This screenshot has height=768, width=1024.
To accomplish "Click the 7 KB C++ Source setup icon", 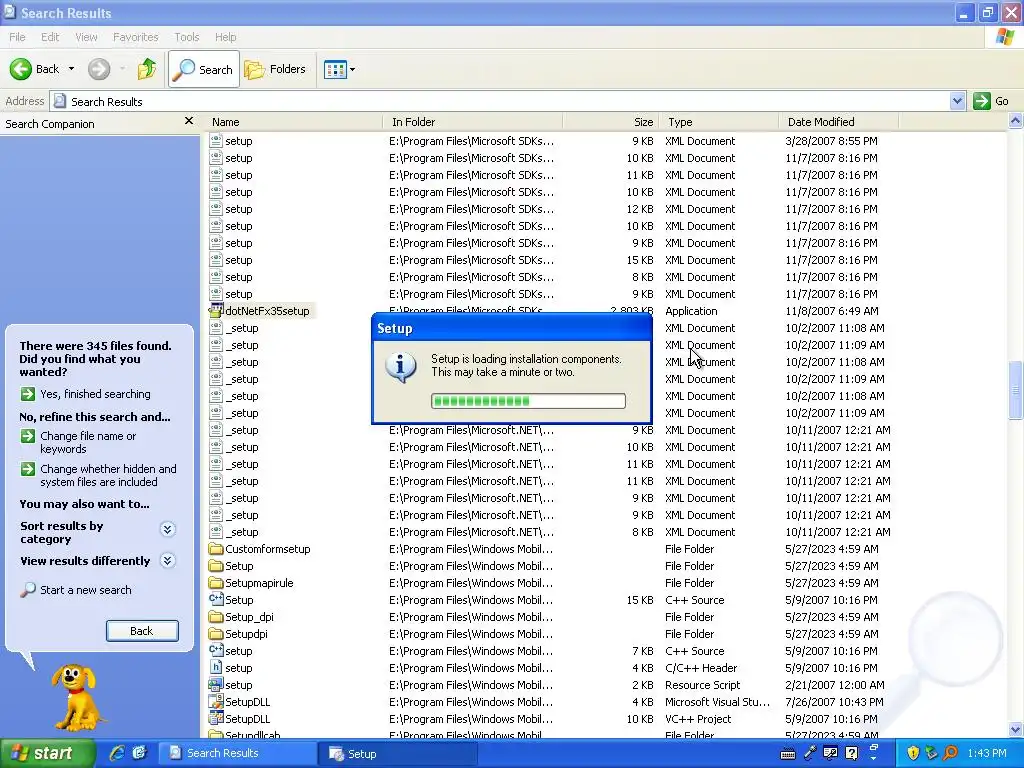I will [216, 650].
